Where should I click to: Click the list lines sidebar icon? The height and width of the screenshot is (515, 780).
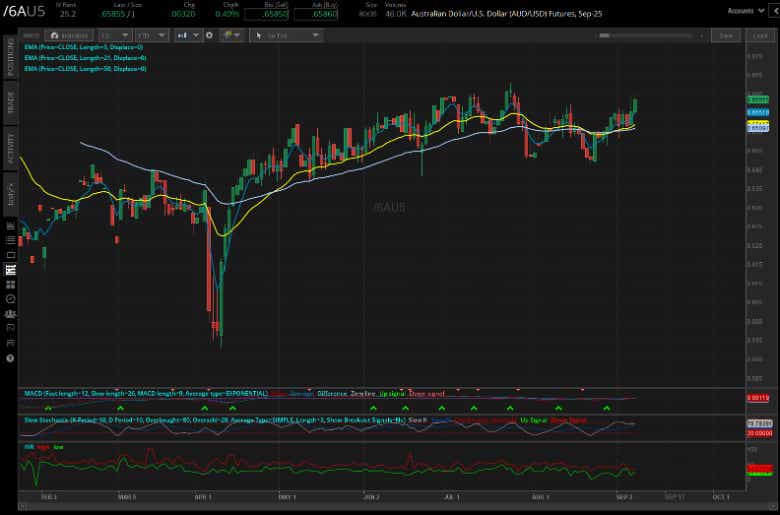click(x=10, y=240)
